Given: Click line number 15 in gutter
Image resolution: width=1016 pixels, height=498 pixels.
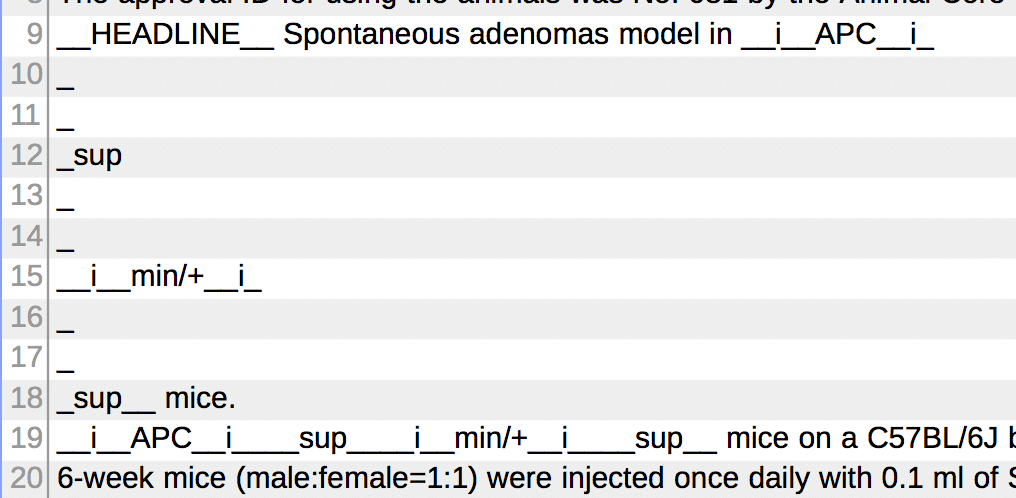Looking at the screenshot, I should click(x=27, y=277).
